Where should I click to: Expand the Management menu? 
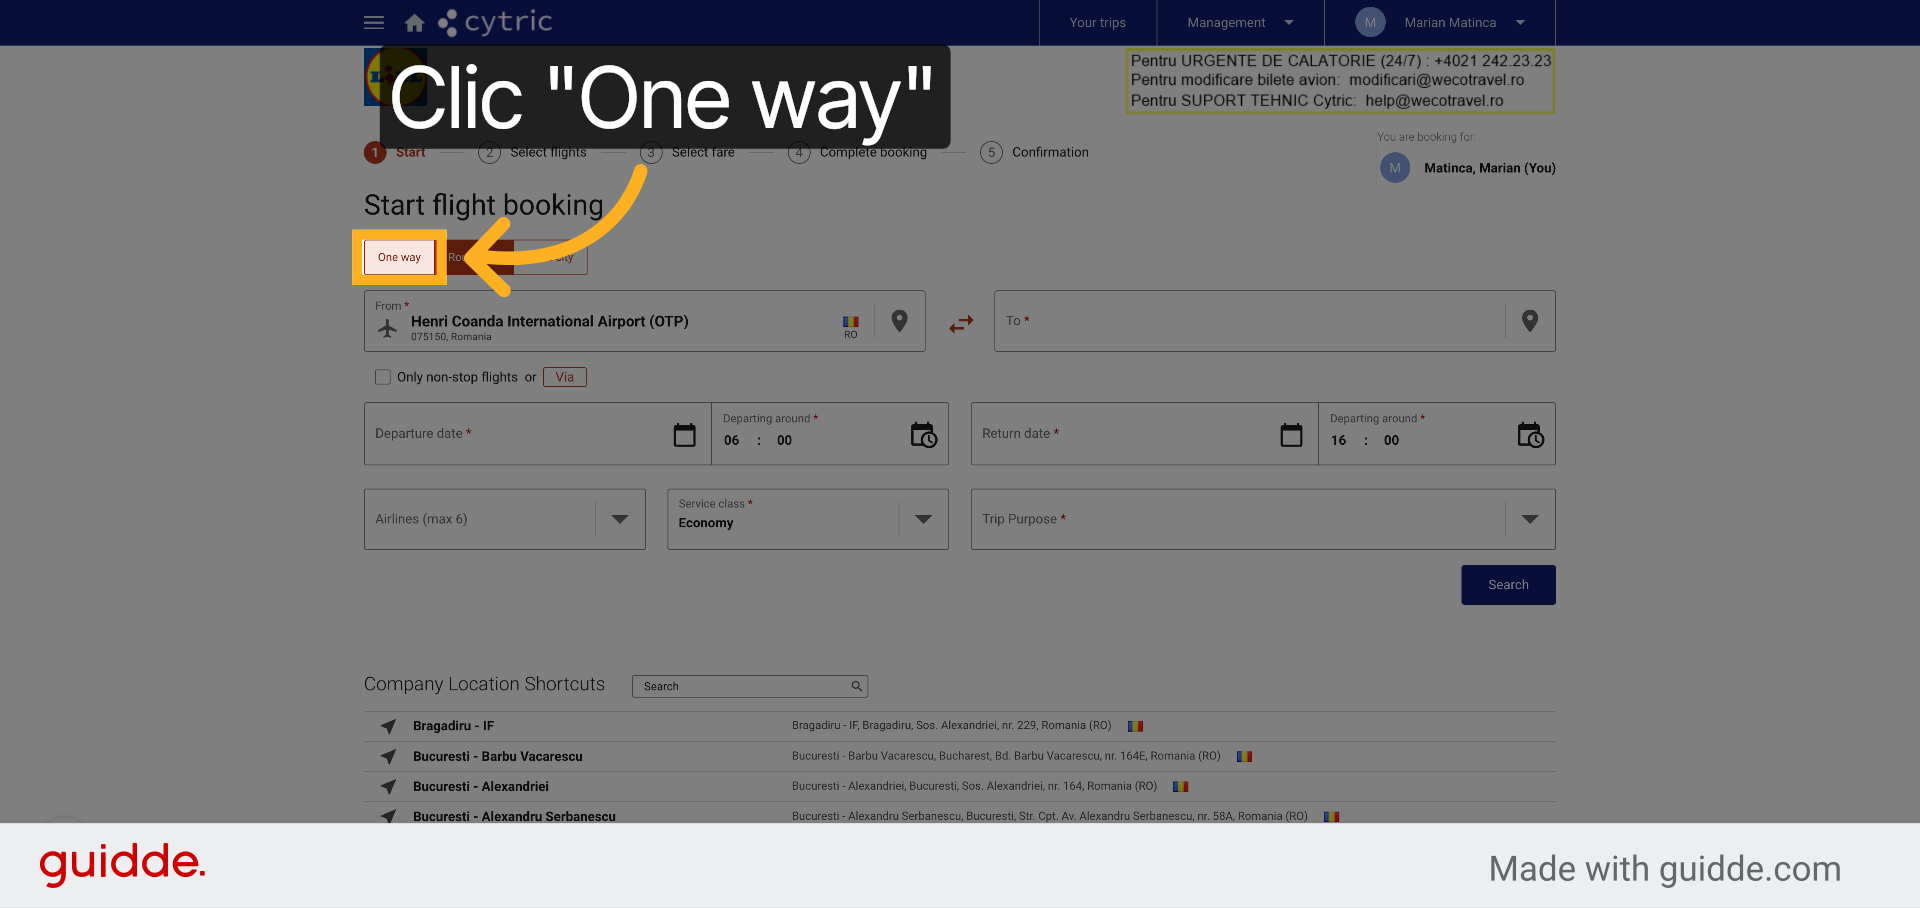[1240, 22]
